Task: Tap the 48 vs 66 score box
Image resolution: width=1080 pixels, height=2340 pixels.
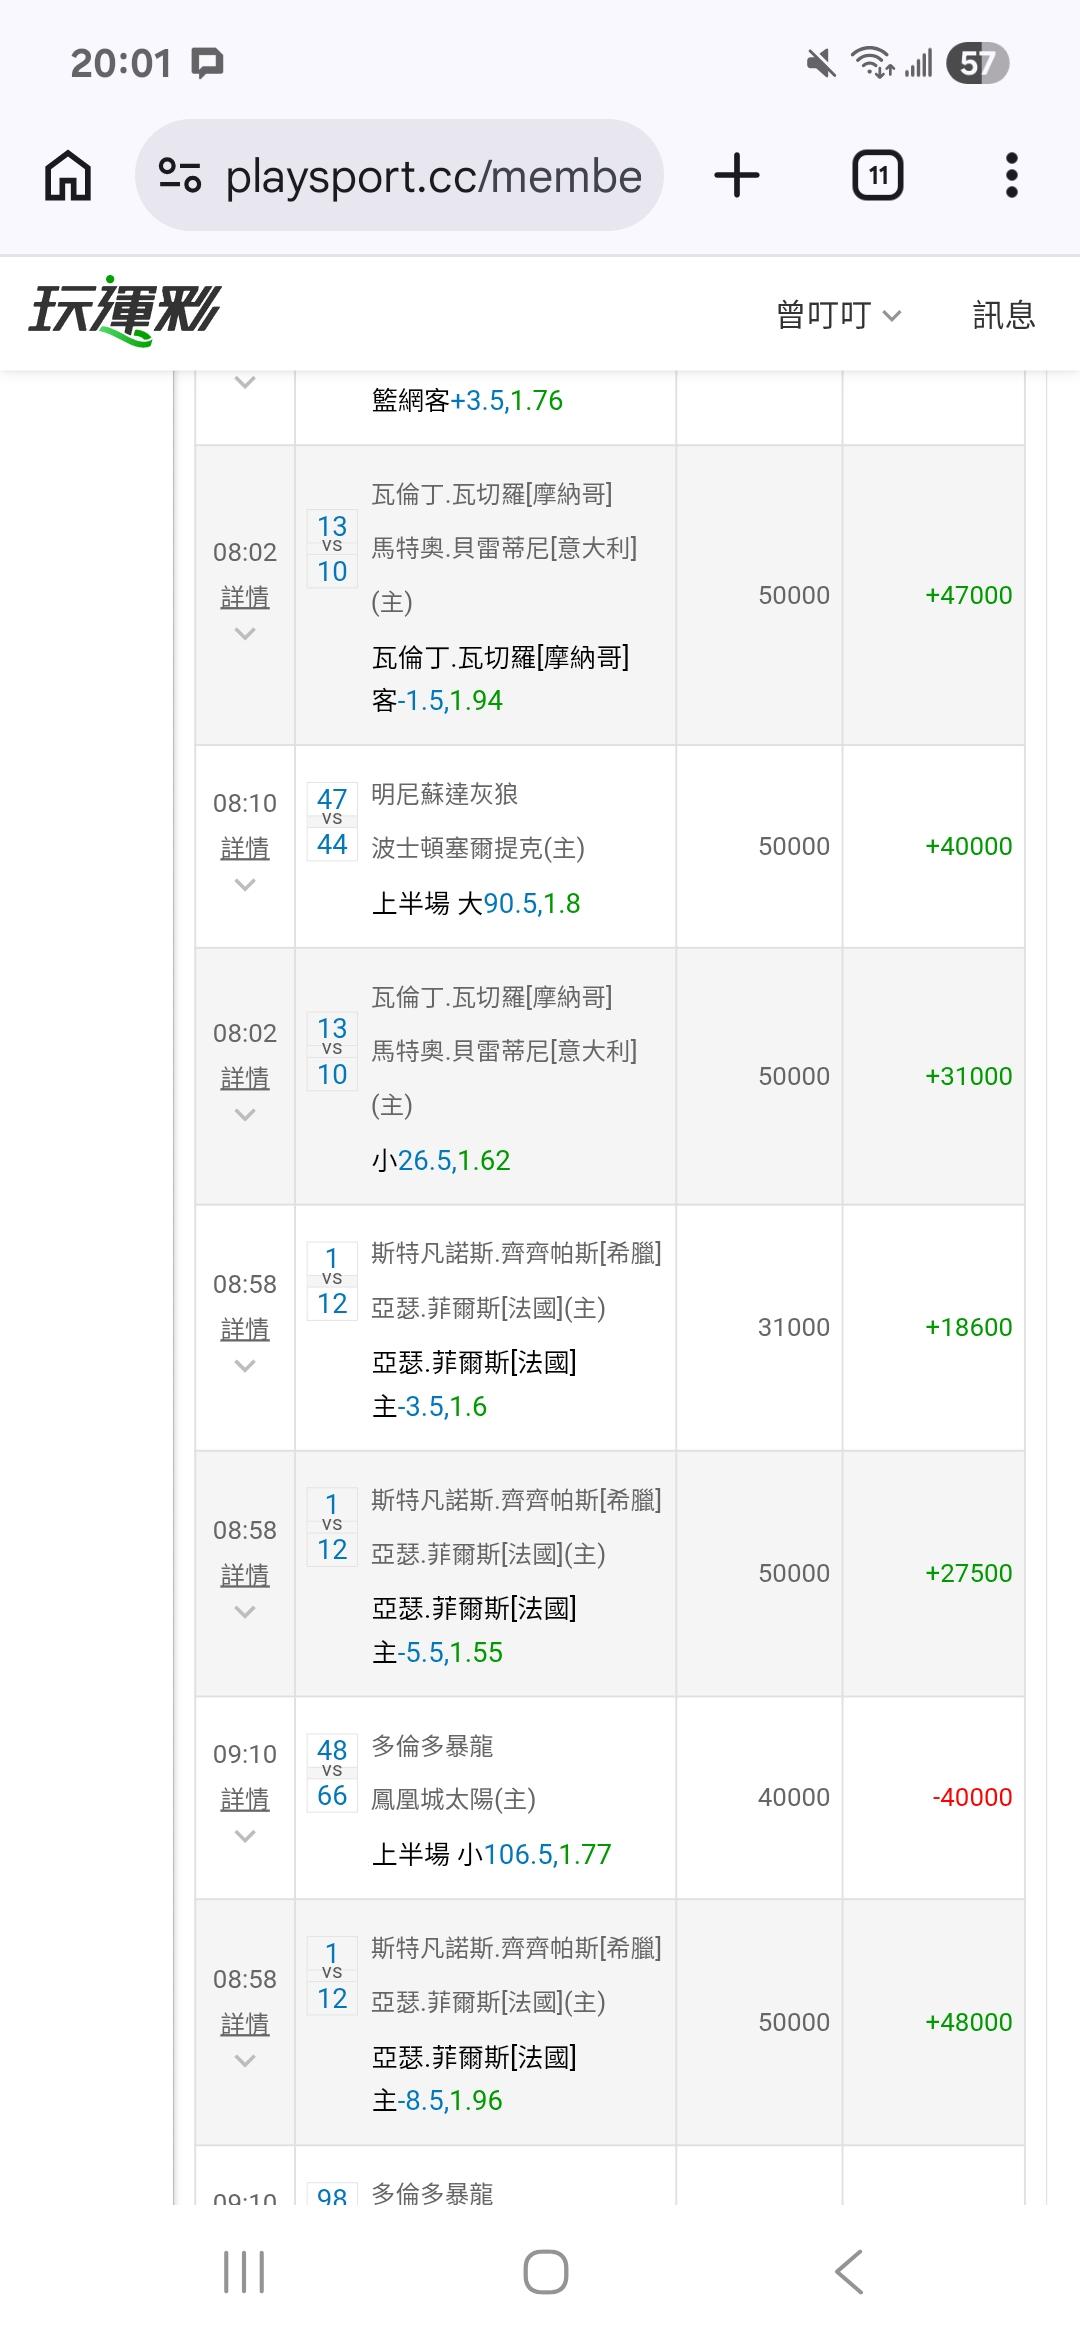Action: point(332,1772)
